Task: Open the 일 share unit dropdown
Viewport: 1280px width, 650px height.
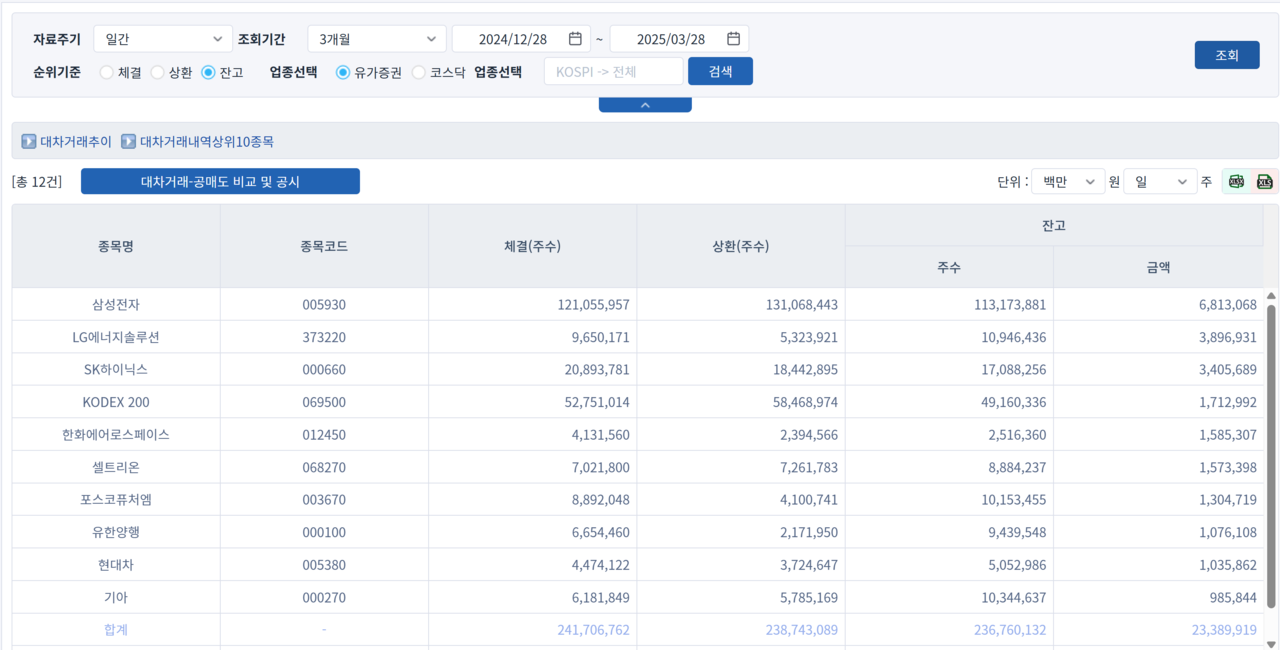Action: click(1160, 181)
